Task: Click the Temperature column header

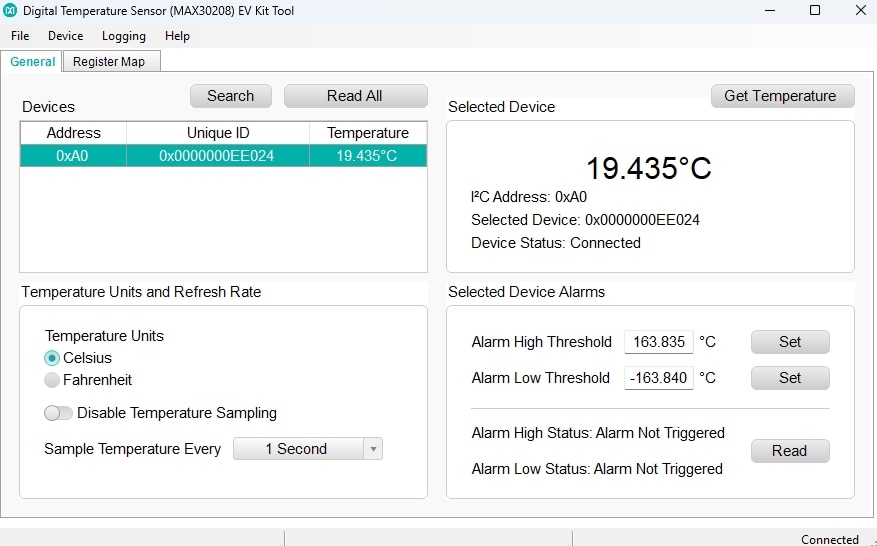Action: [x=368, y=133]
